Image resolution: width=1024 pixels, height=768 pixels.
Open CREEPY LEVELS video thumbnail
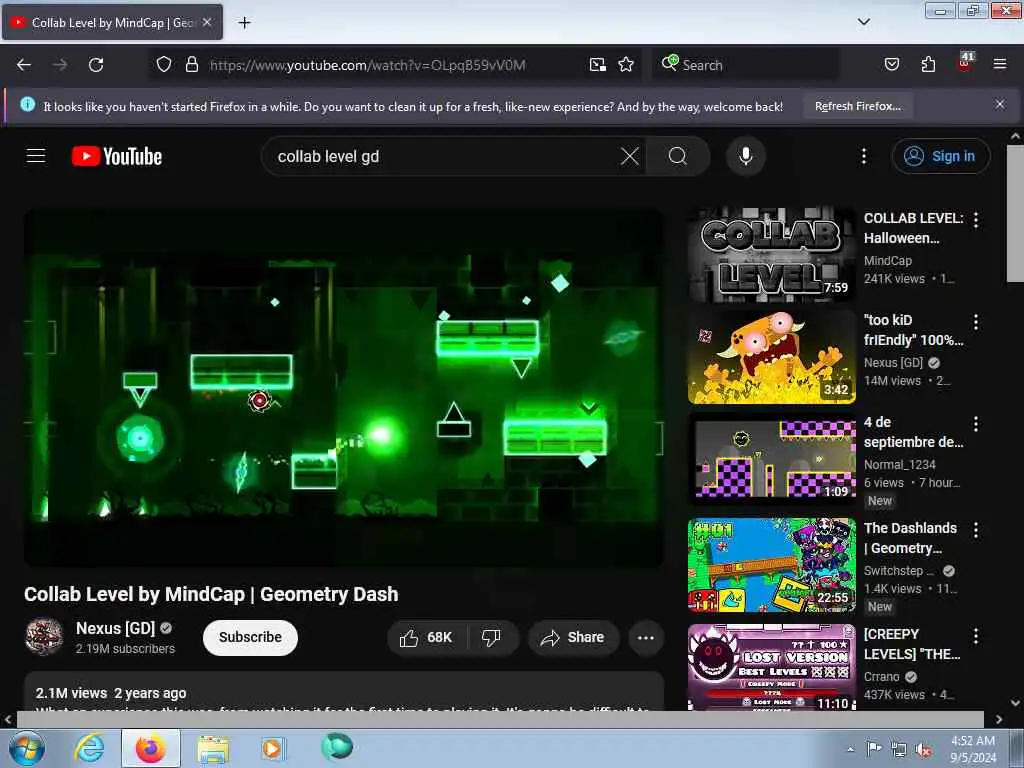coord(771,667)
